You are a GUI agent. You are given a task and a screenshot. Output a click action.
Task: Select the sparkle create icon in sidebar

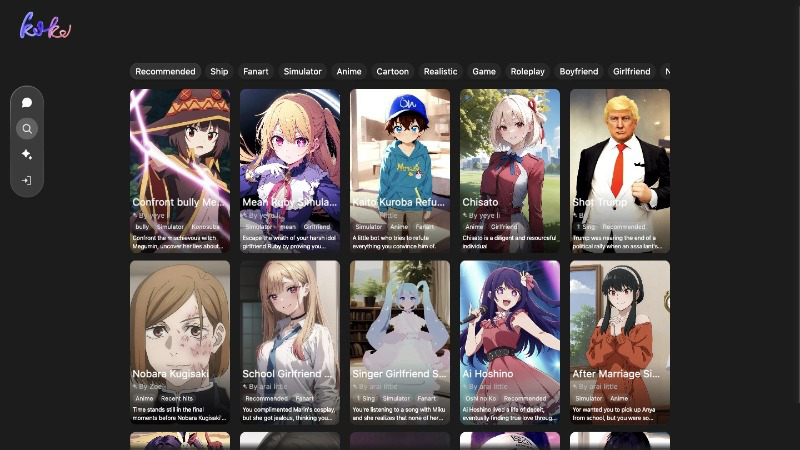click(27, 155)
